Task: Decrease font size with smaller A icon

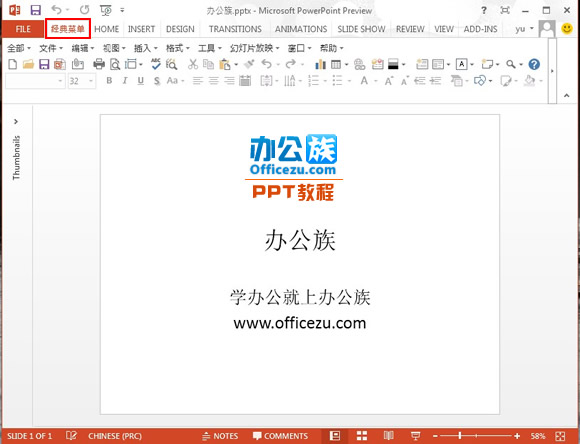Action: pos(404,81)
